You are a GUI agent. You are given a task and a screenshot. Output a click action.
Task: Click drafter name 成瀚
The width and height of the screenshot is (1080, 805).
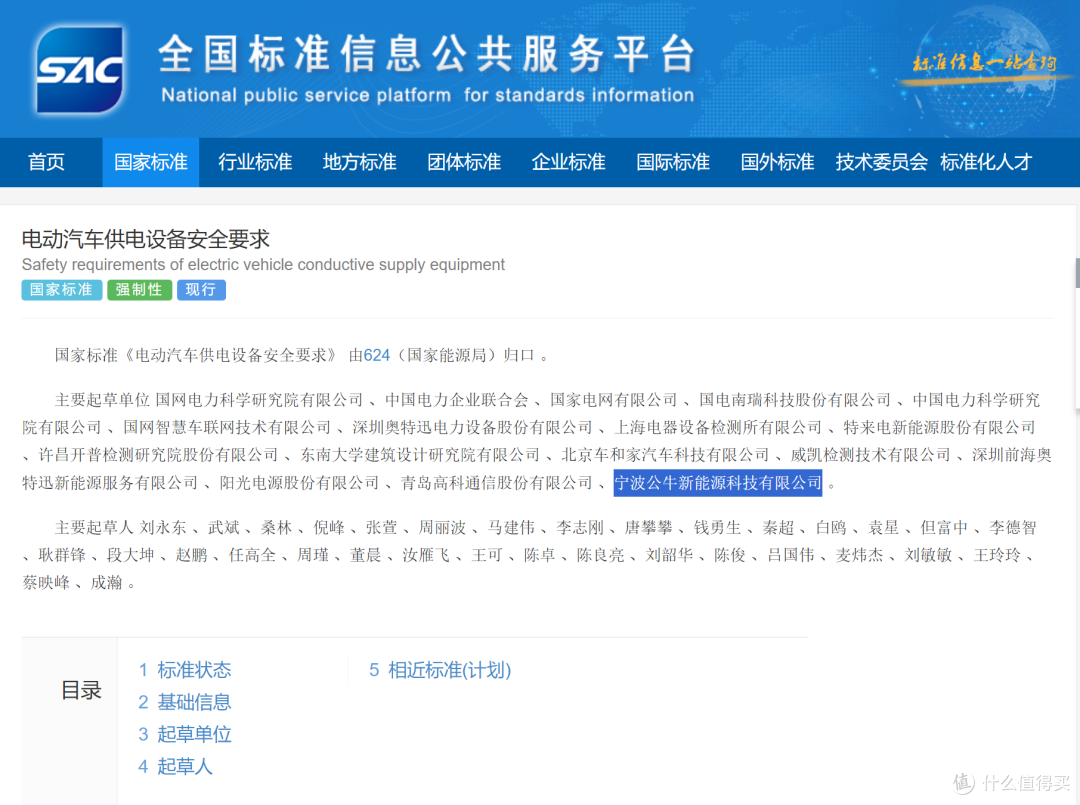(106, 583)
